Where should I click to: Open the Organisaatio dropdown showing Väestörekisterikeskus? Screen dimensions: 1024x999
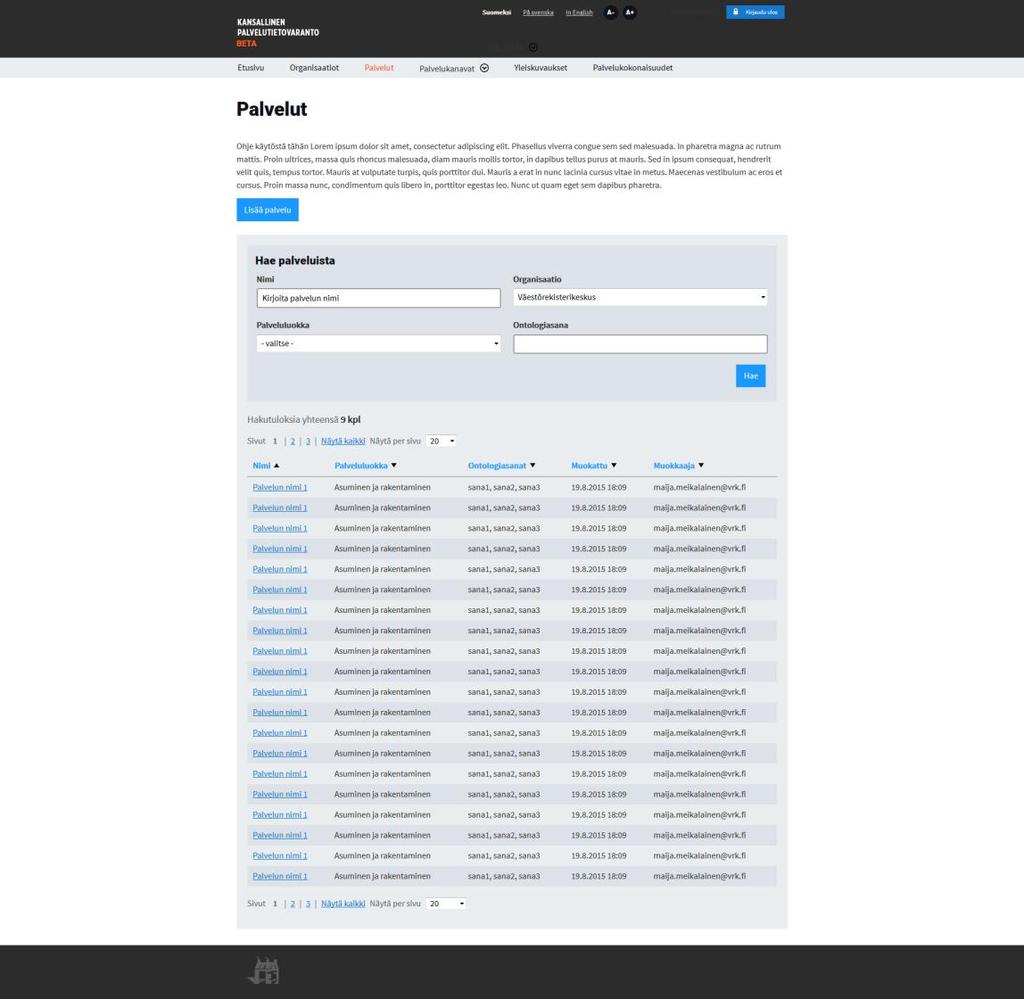(640, 297)
